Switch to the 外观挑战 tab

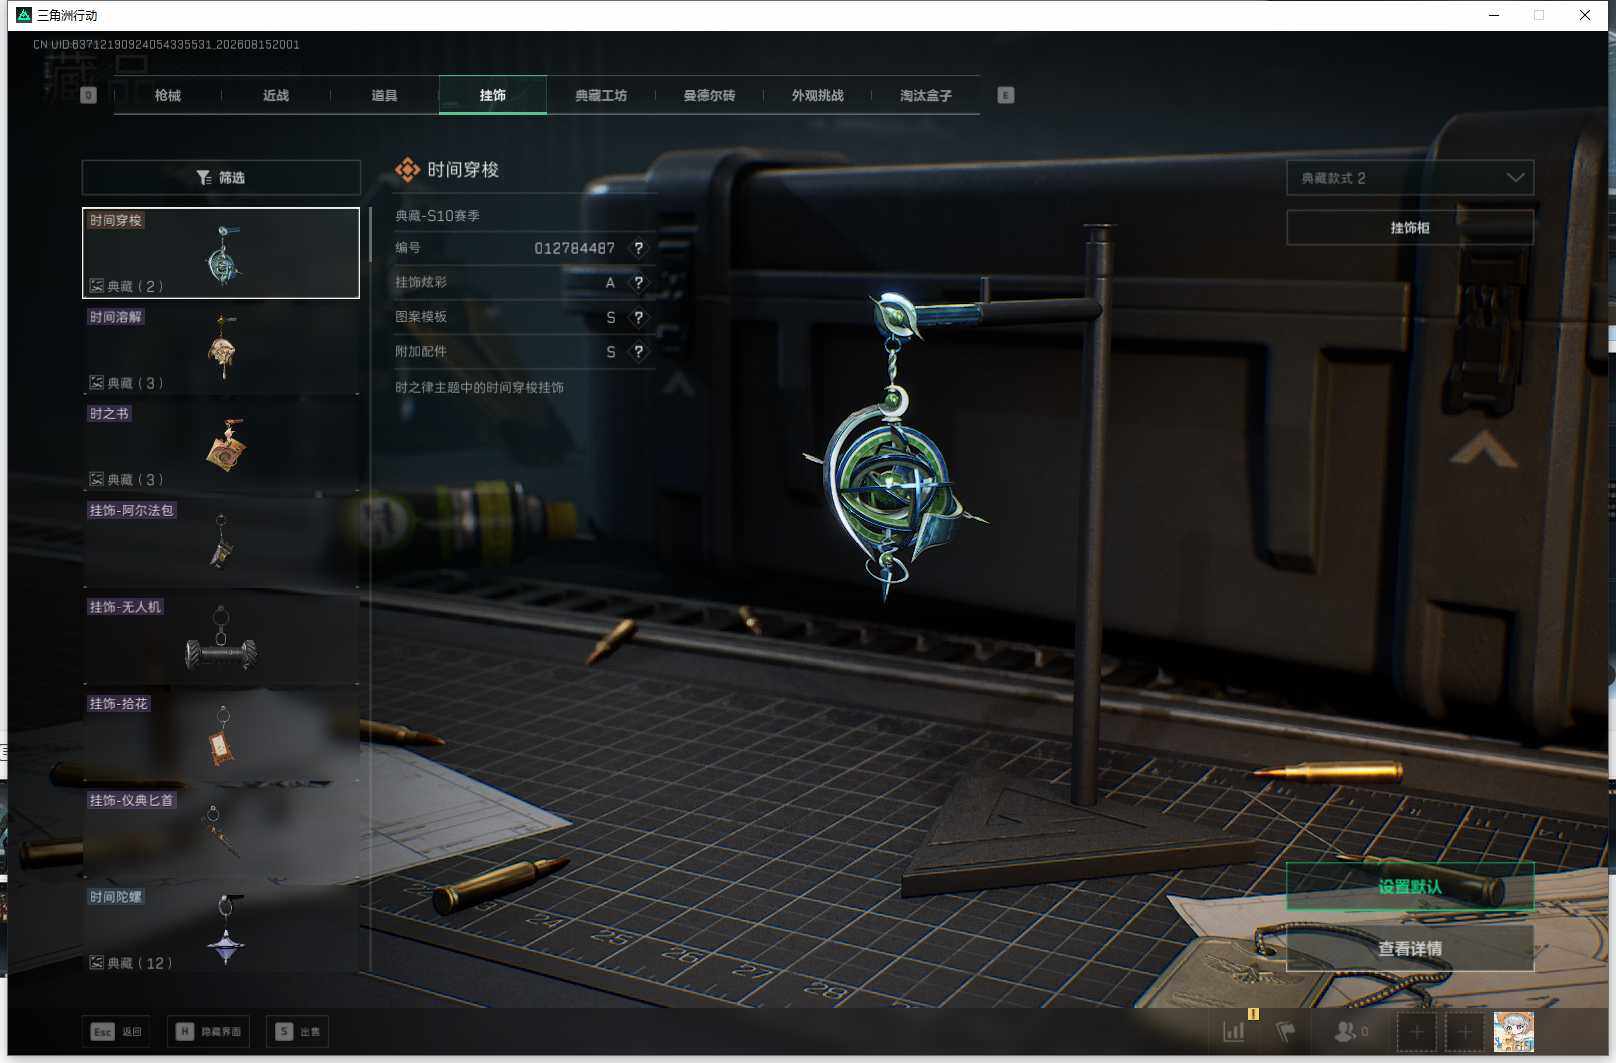[x=817, y=95]
